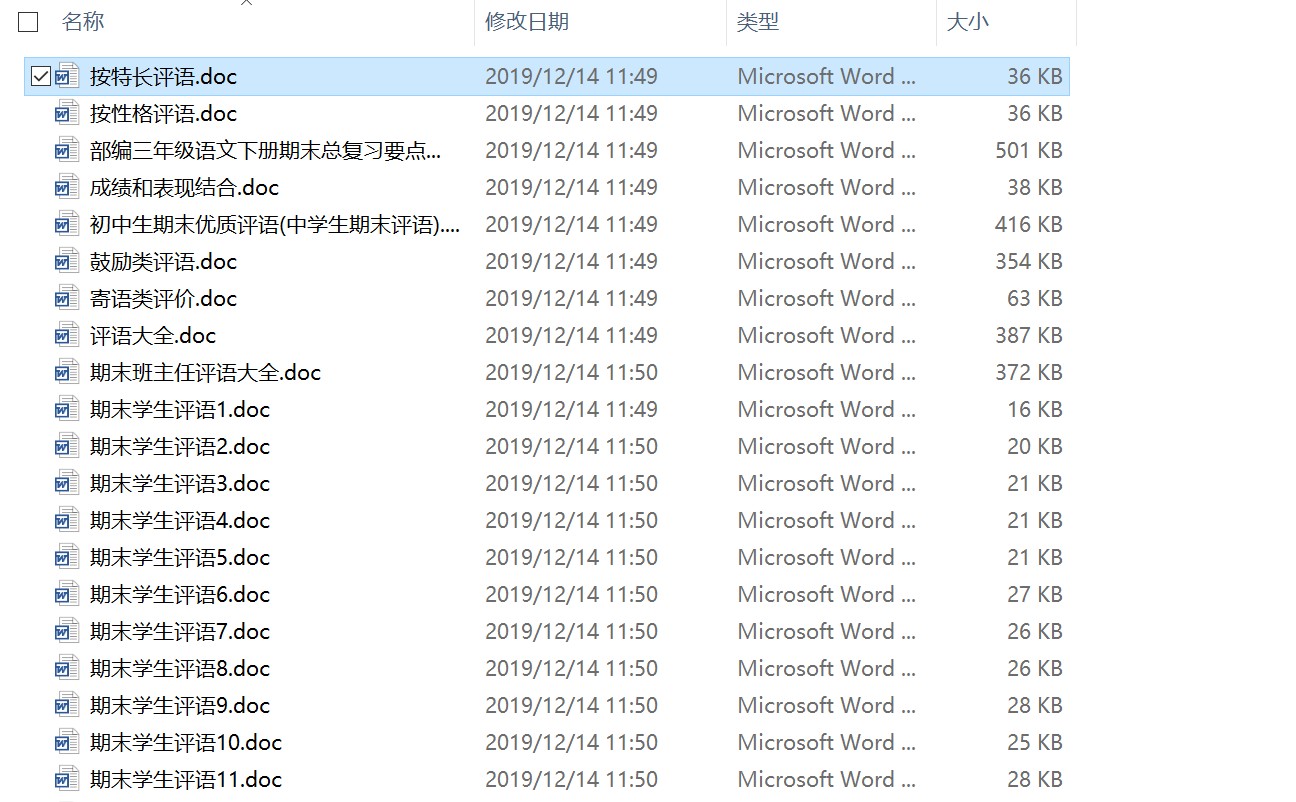Click the Word icon of 期末学生评语11.doc

(x=67, y=779)
